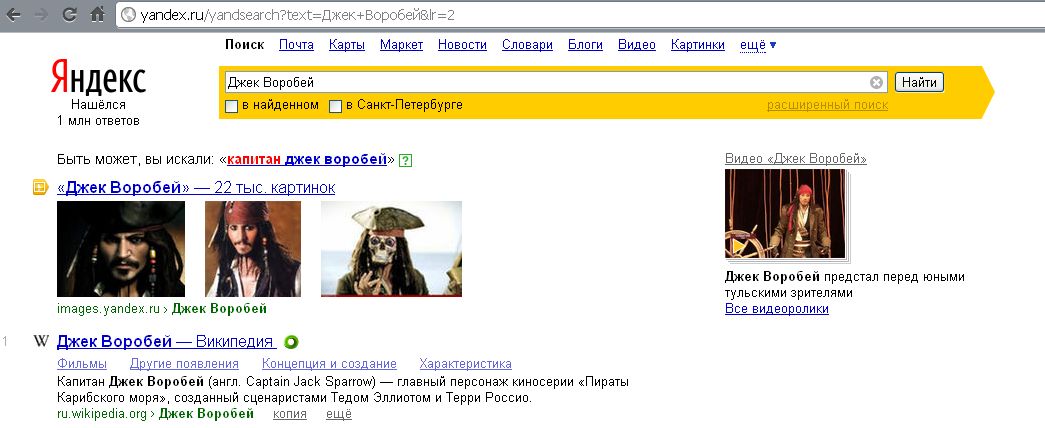Open the Все видеоролики link
This screenshot has width=1045, height=428.
777,309
